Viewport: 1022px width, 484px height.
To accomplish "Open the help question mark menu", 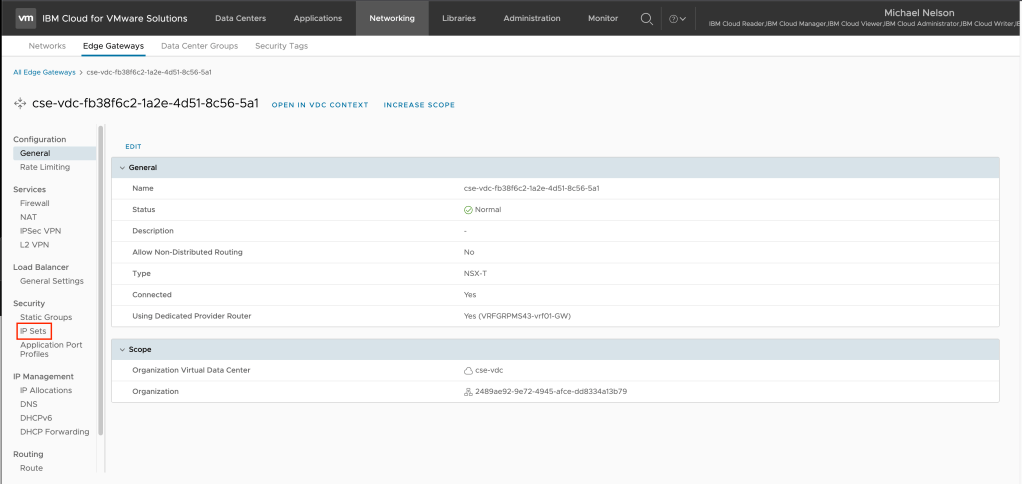I will (x=676, y=18).
